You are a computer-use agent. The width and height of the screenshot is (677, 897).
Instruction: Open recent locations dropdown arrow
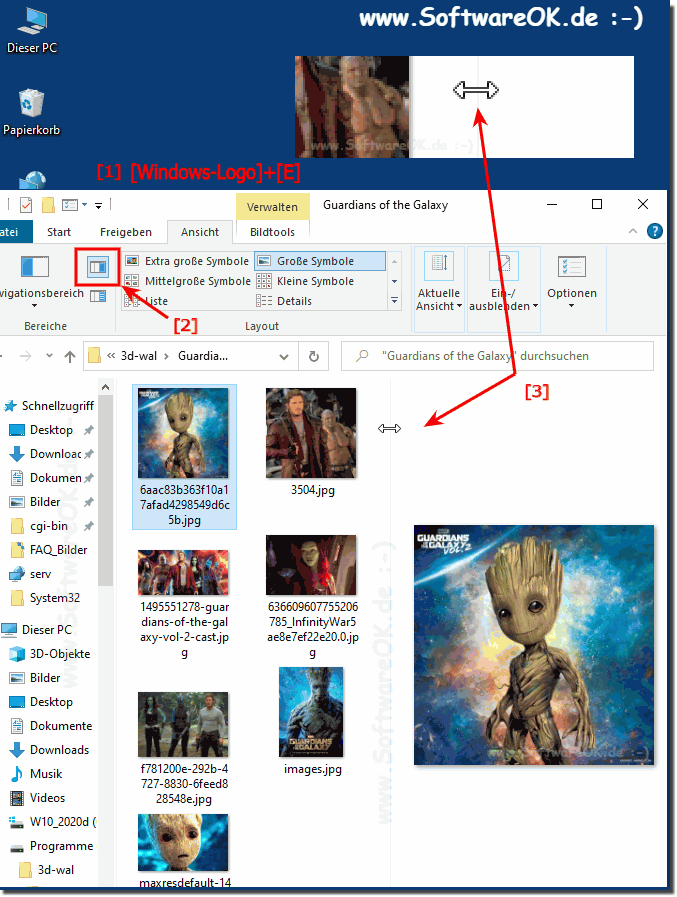(x=50, y=356)
